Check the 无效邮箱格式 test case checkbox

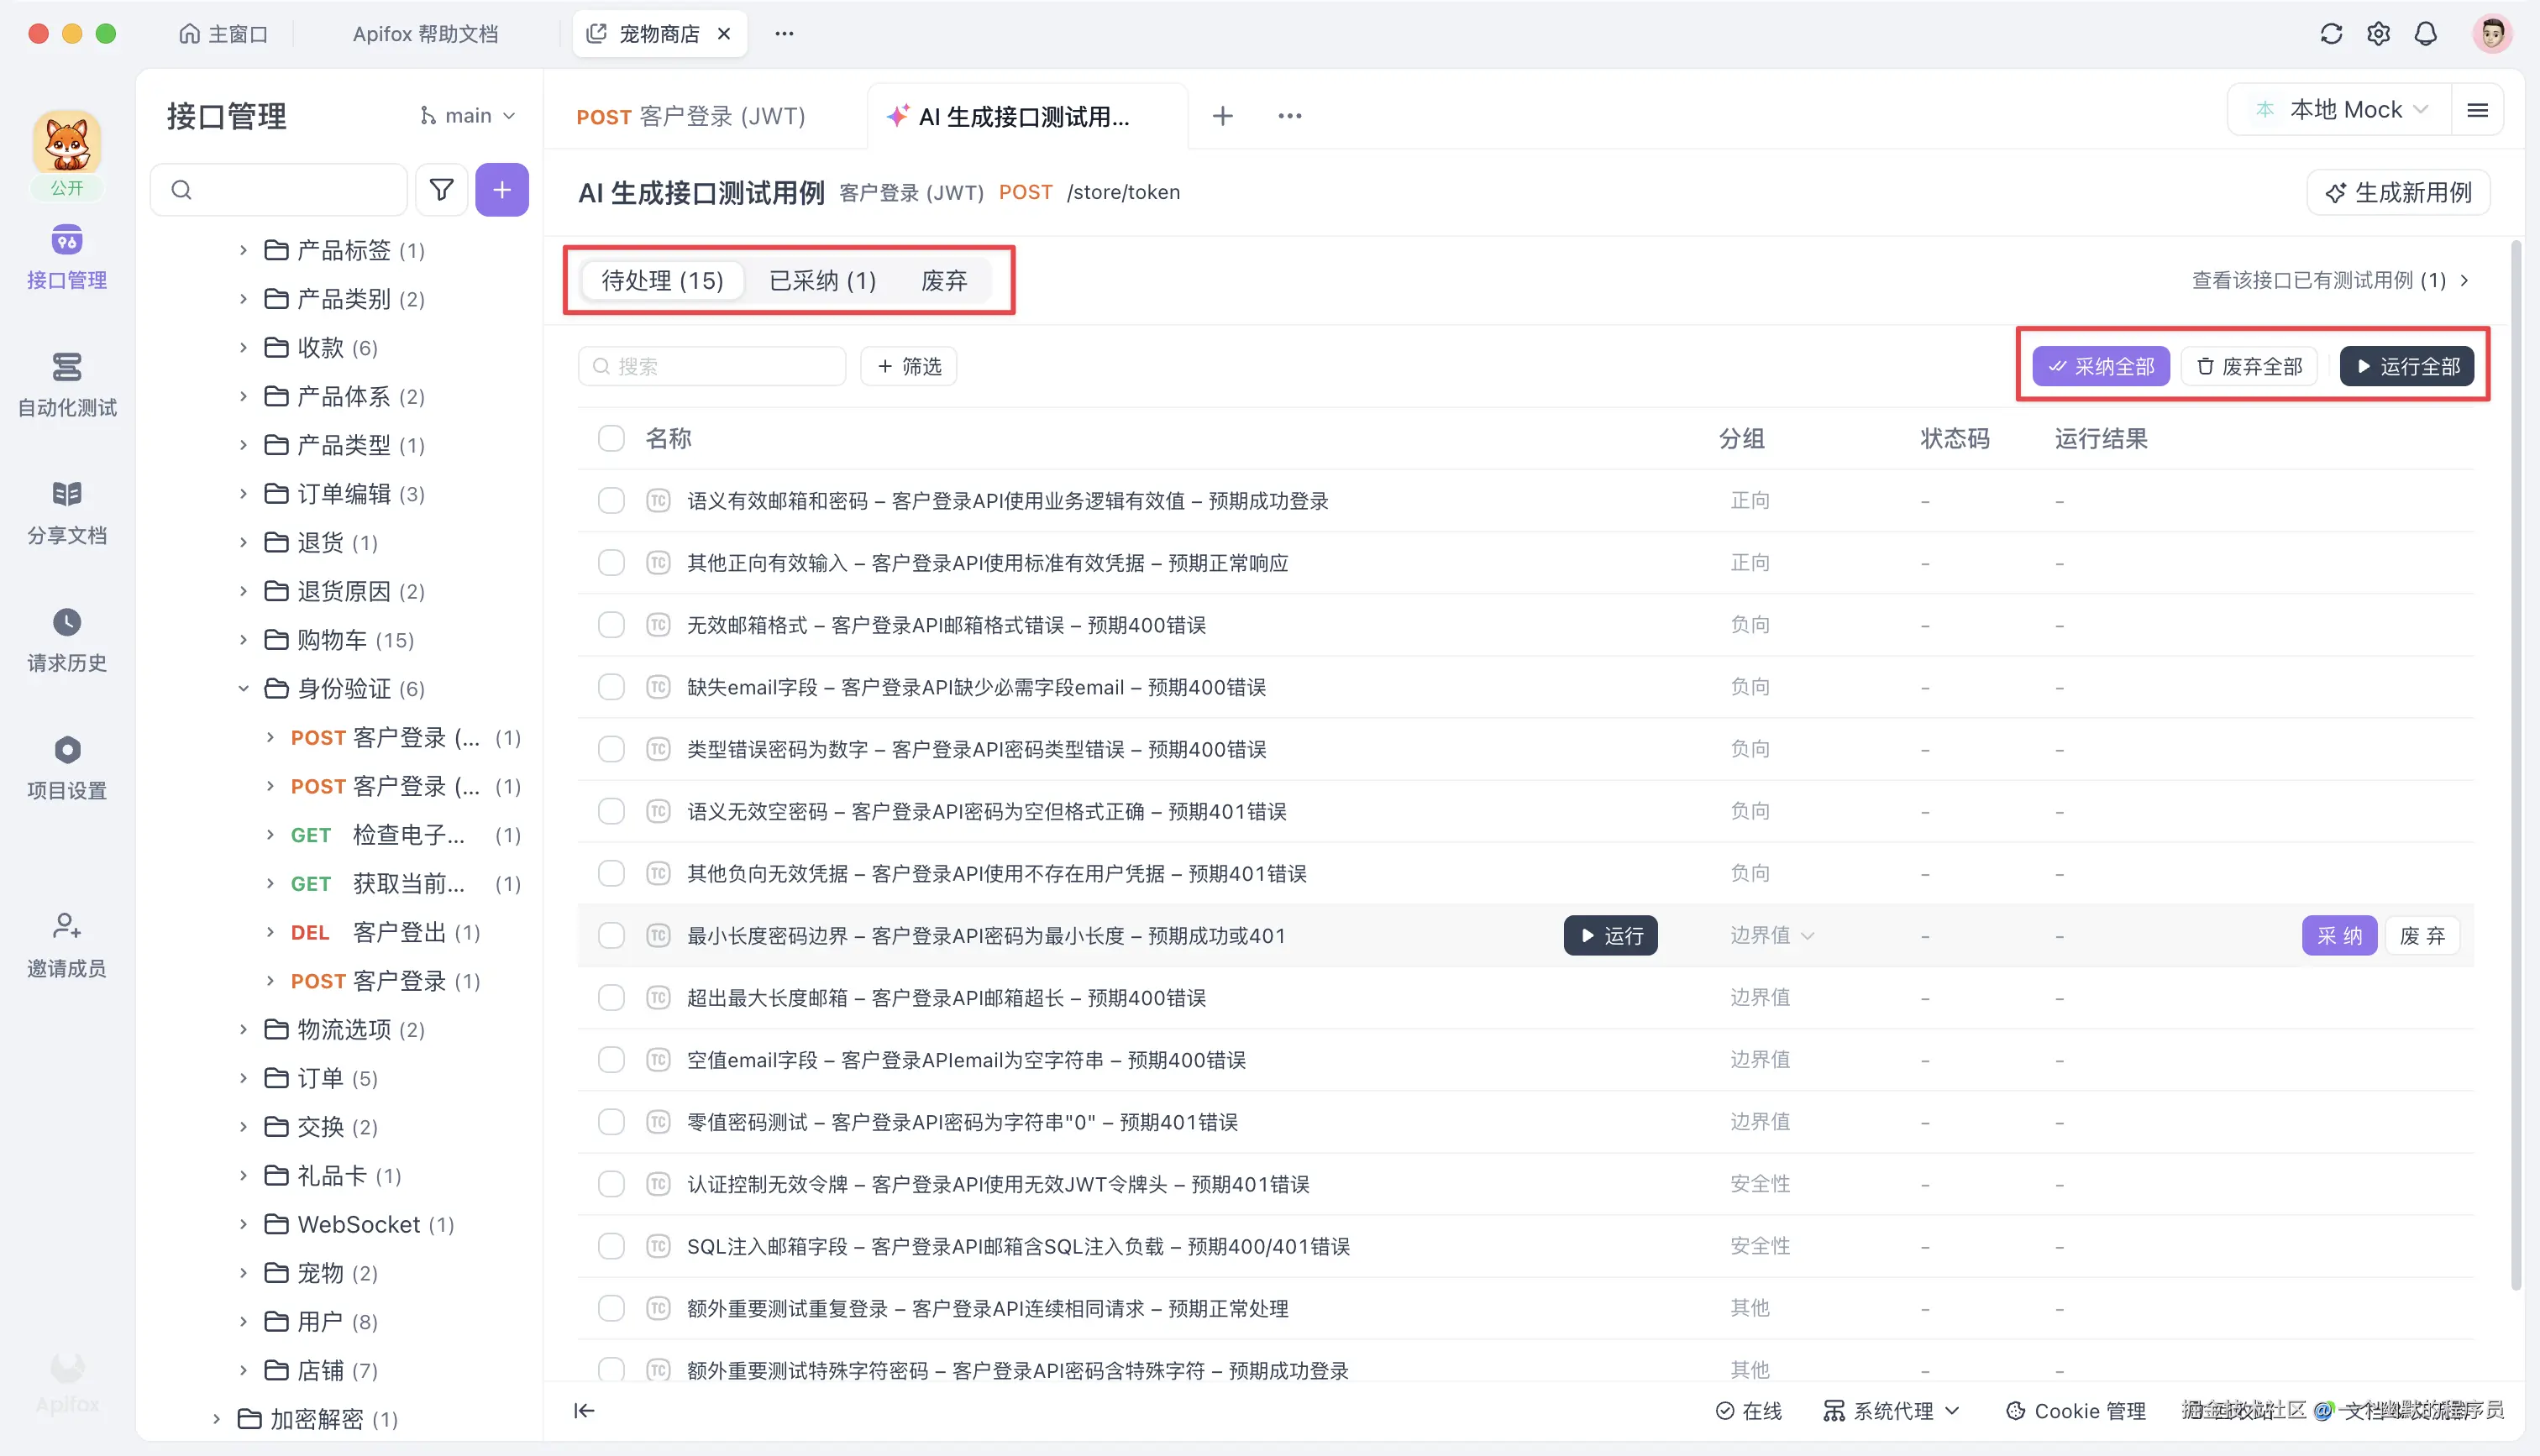click(x=611, y=624)
